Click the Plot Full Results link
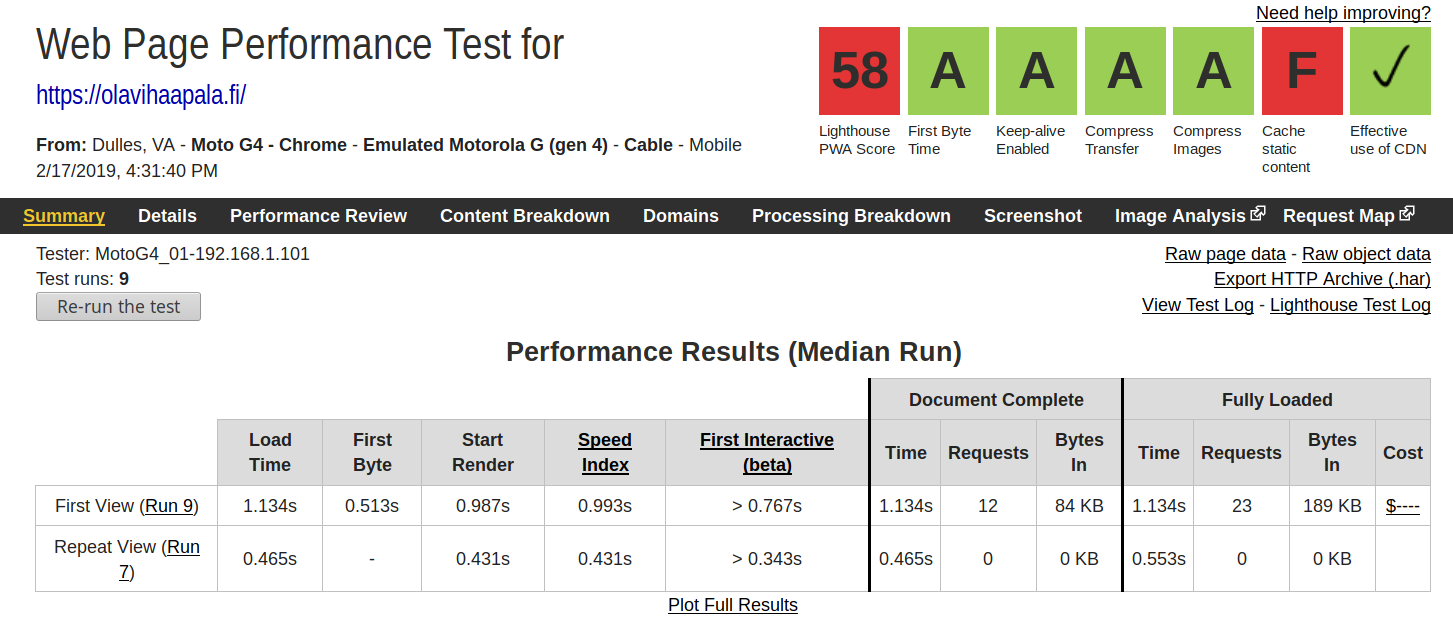Viewport: 1453px width, 631px height. 733,605
